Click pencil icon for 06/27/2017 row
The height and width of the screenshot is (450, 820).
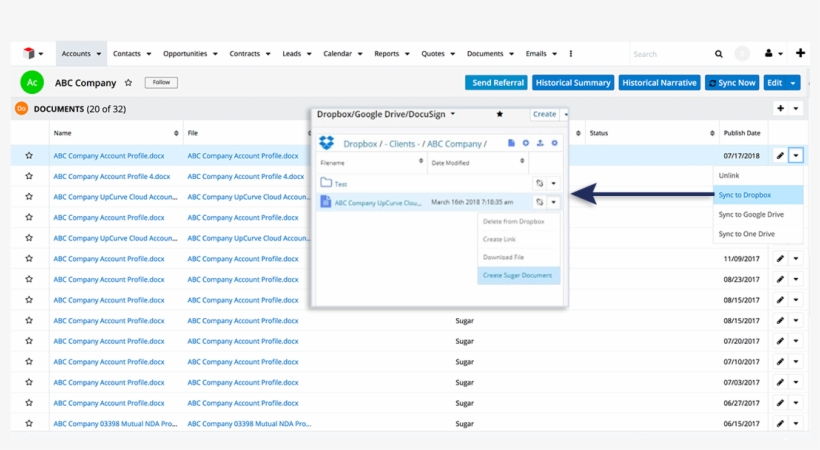click(780, 403)
